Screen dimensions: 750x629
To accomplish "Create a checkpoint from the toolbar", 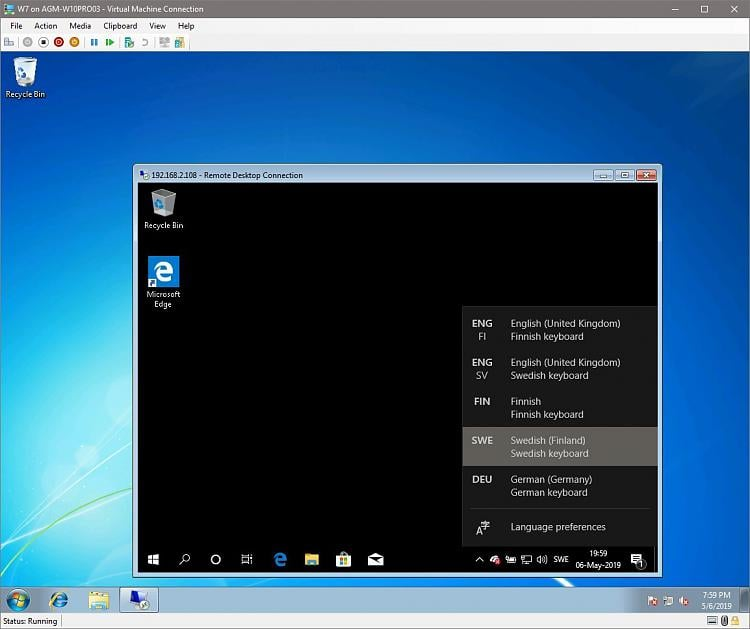I will click(129, 43).
